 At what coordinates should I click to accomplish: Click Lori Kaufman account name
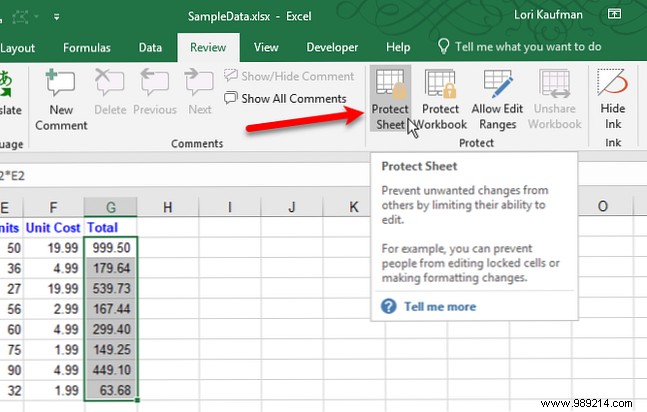(548, 15)
